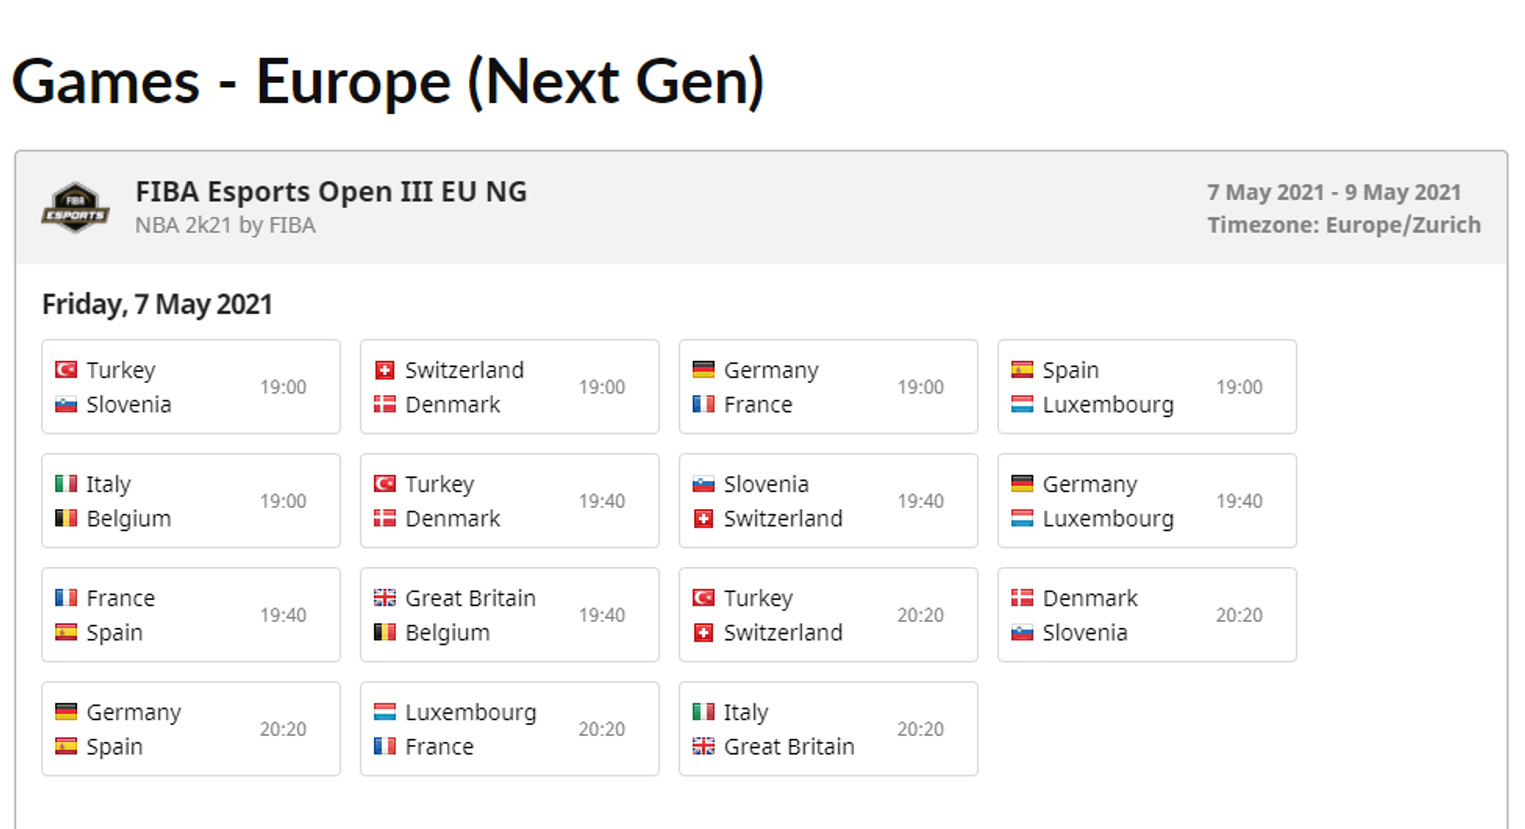Viewport: 1525px width, 829px height.
Task: Click France flag in Luxembourg vs France game
Action: click(x=384, y=747)
